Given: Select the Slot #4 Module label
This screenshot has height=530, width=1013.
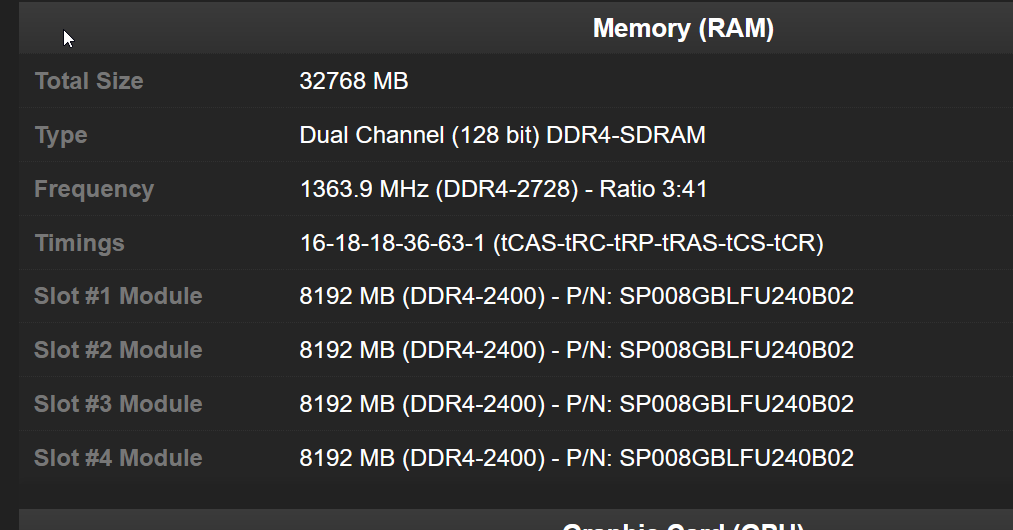Looking at the screenshot, I should point(118,458).
